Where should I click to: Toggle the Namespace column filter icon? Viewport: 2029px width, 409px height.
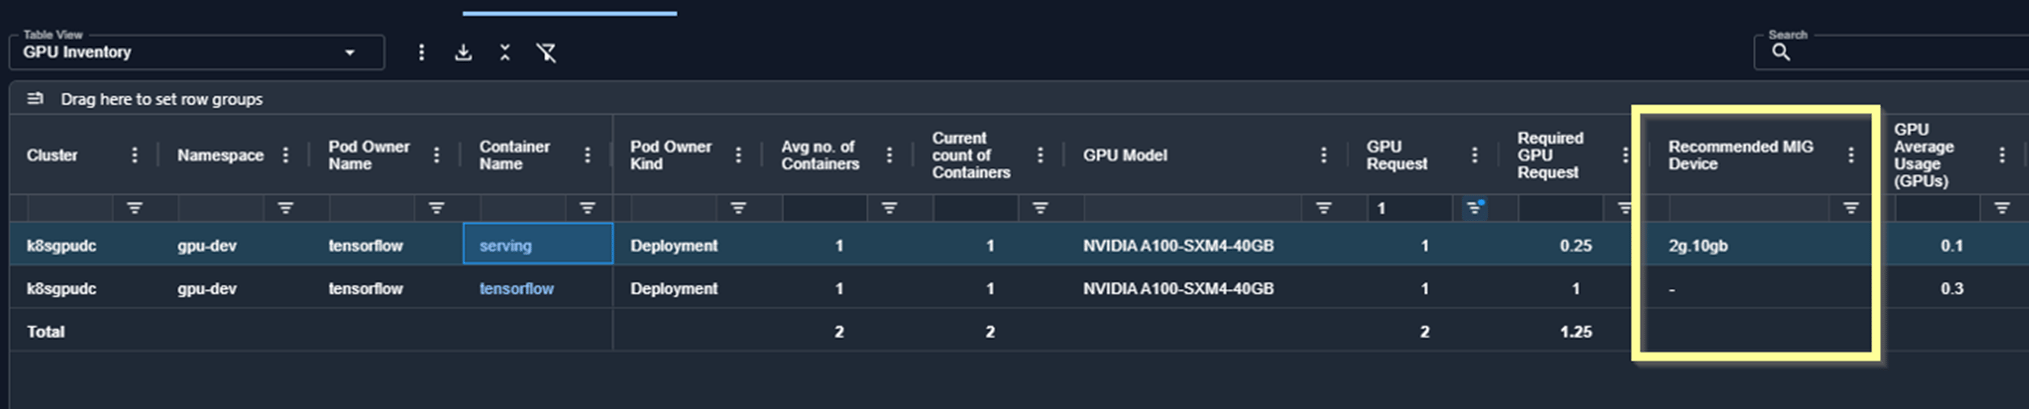point(285,208)
